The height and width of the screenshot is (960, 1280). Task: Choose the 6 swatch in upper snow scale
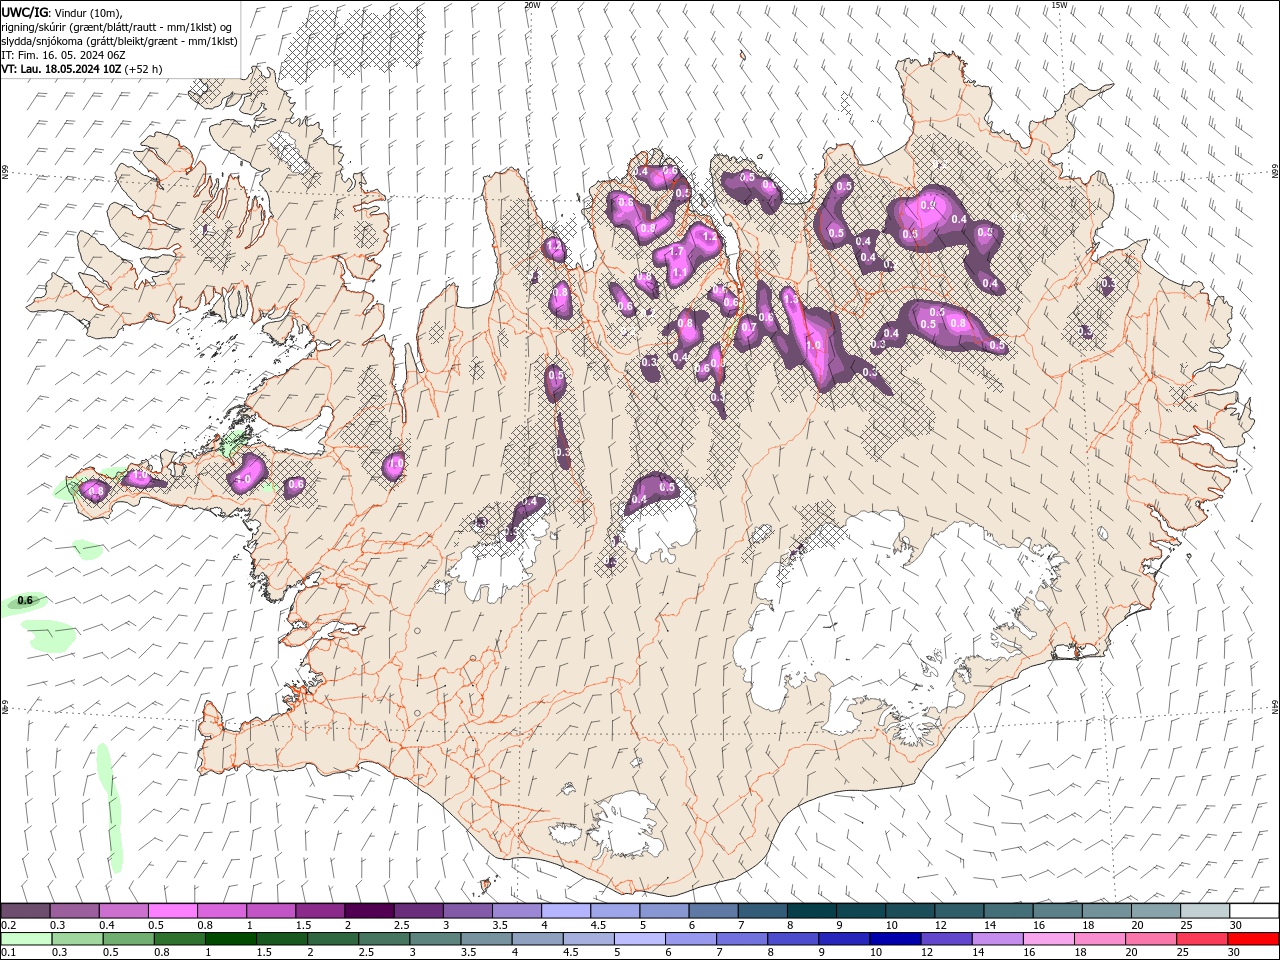(x=713, y=911)
